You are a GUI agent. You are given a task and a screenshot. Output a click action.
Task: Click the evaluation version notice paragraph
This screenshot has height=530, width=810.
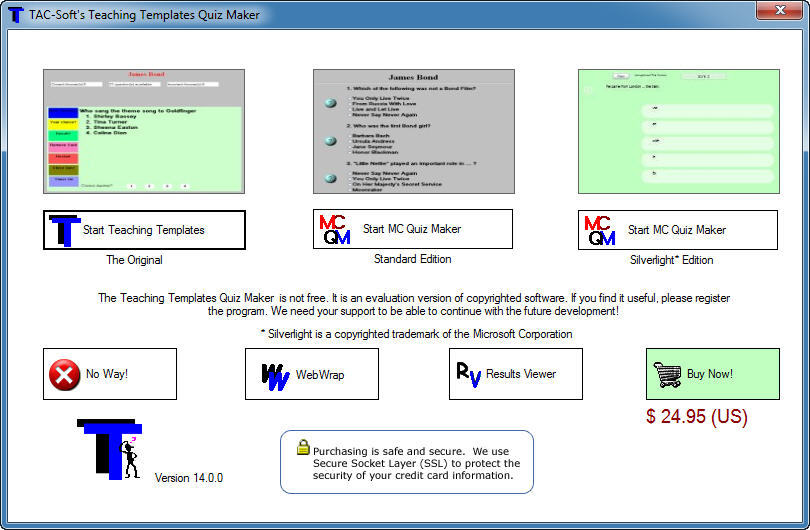(414, 305)
